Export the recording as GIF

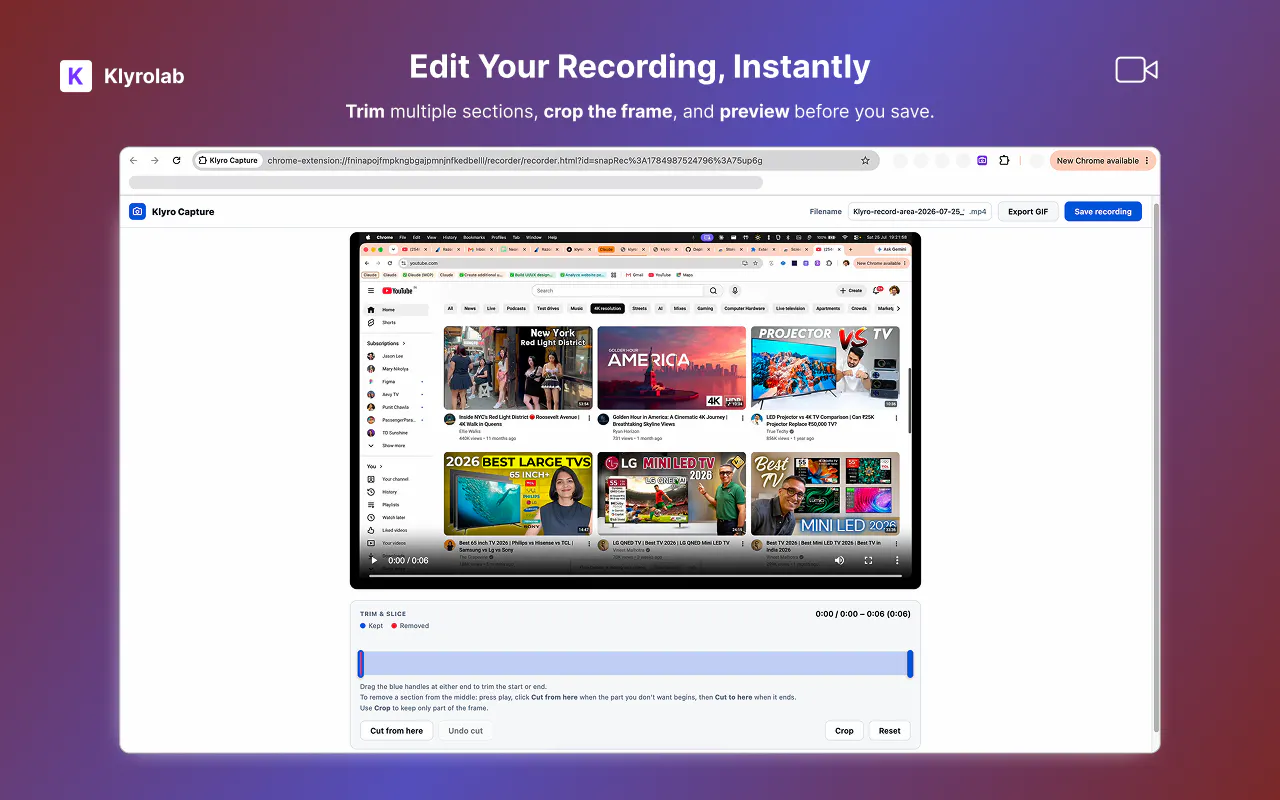point(1028,212)
